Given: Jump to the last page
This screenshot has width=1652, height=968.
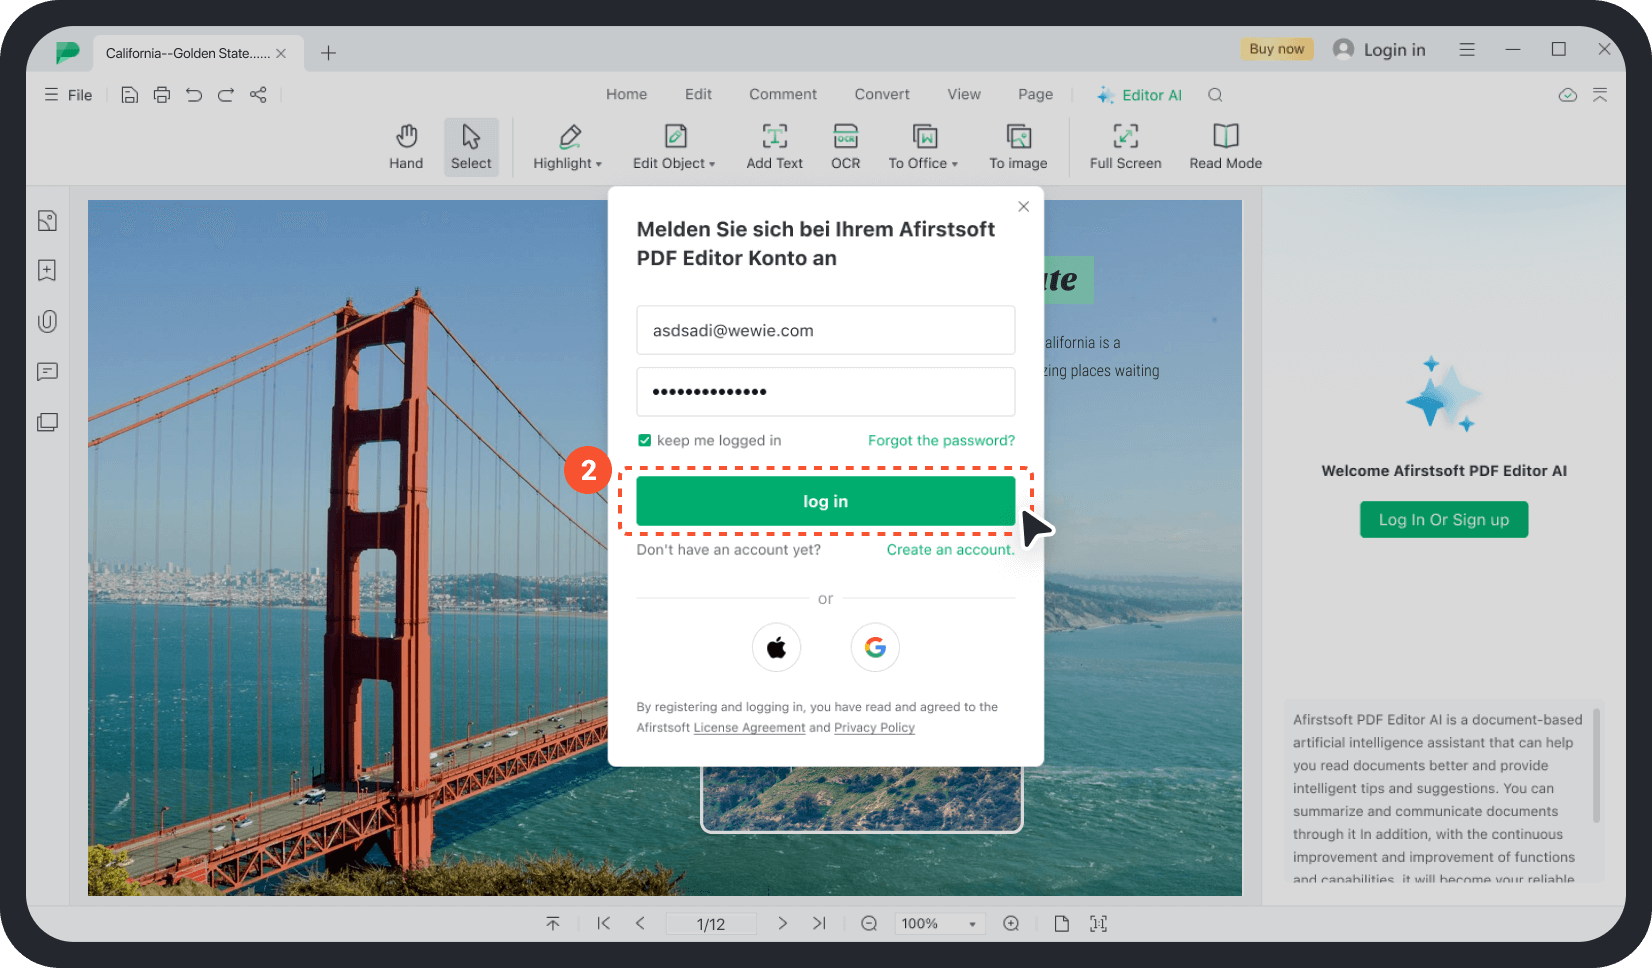Looking at the screenshot, I should (819, 923).
